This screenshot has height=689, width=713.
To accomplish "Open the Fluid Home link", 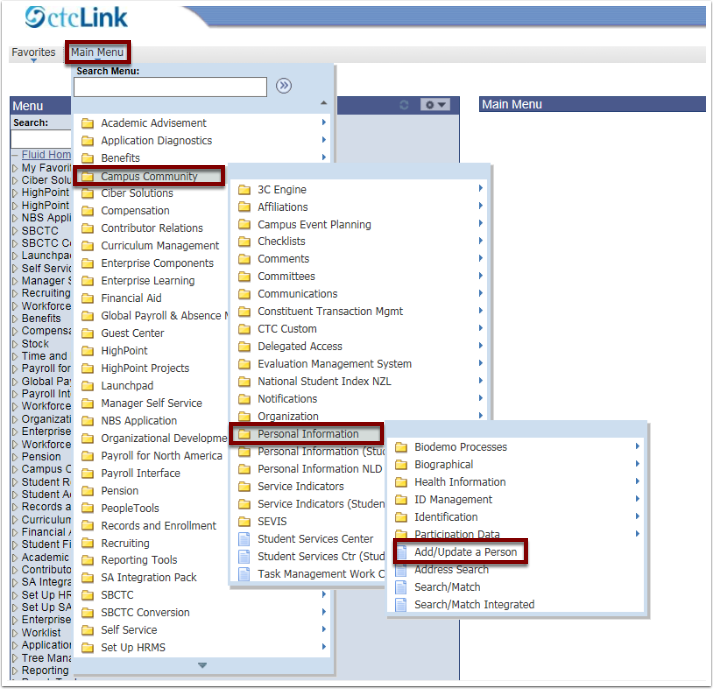I will (46, 155).
